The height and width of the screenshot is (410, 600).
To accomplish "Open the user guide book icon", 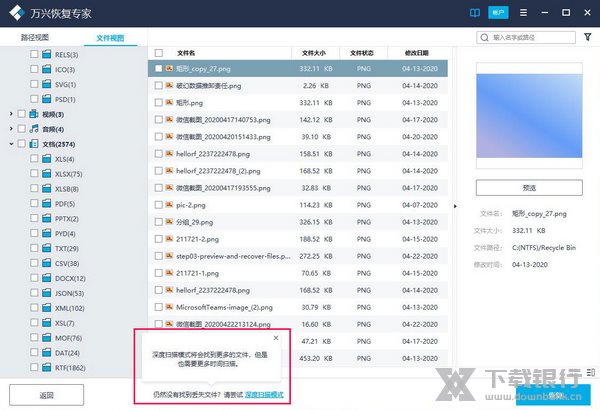I will (x=474, y=13).
